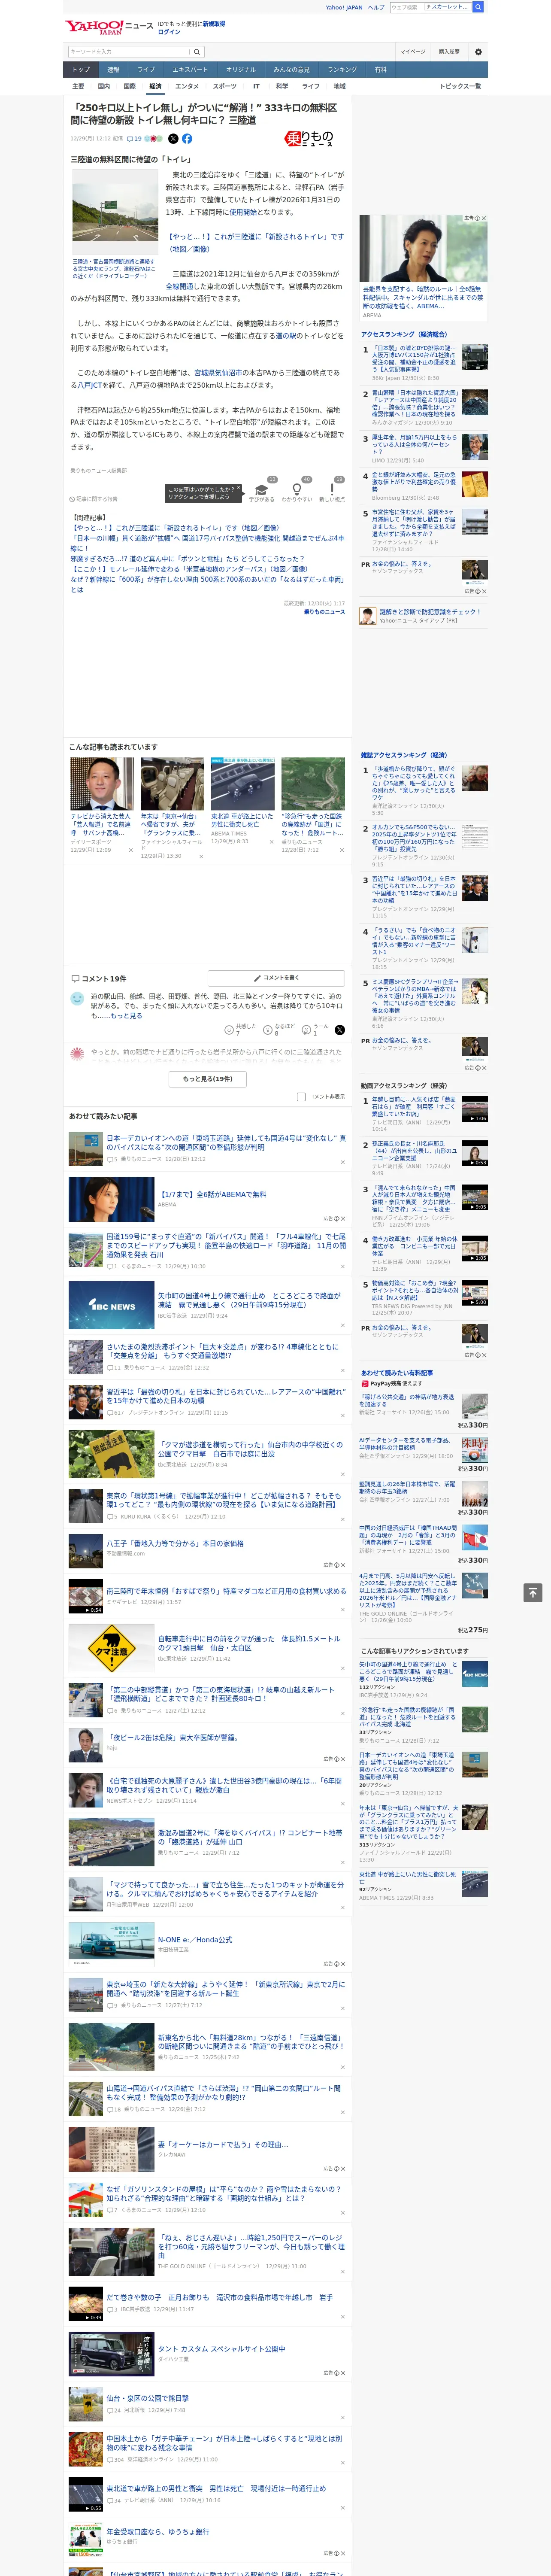Open the 日本一デカいイオン東埼玉道路 article
Image resolution: width=551 pixels, height=2576 pixels.
click(226, 1142)
